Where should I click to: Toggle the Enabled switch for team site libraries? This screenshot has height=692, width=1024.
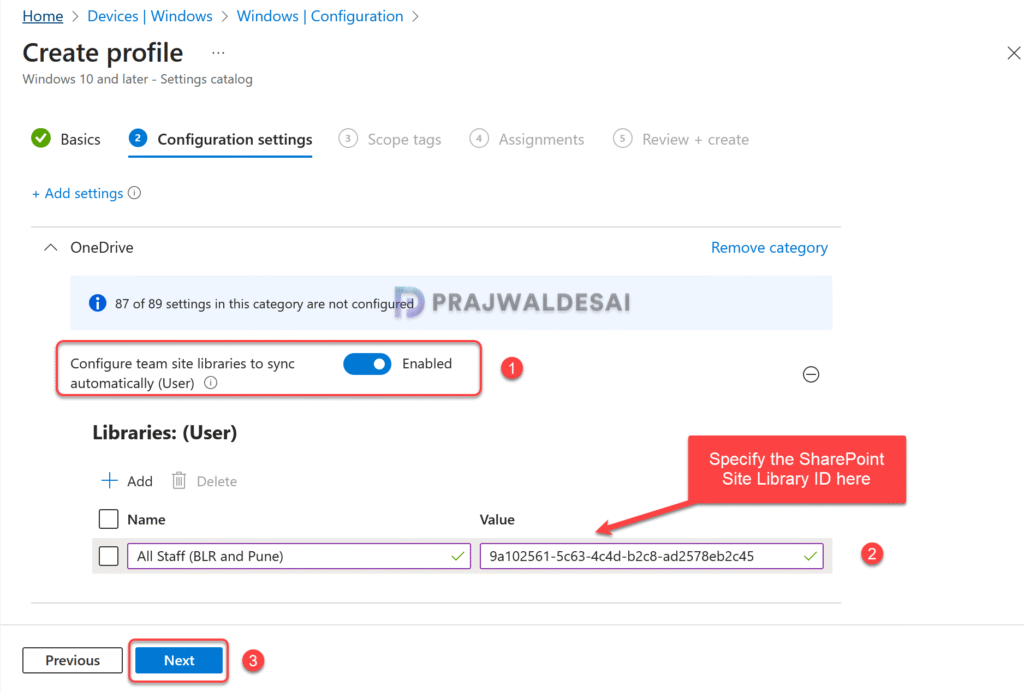pos(367,364)
